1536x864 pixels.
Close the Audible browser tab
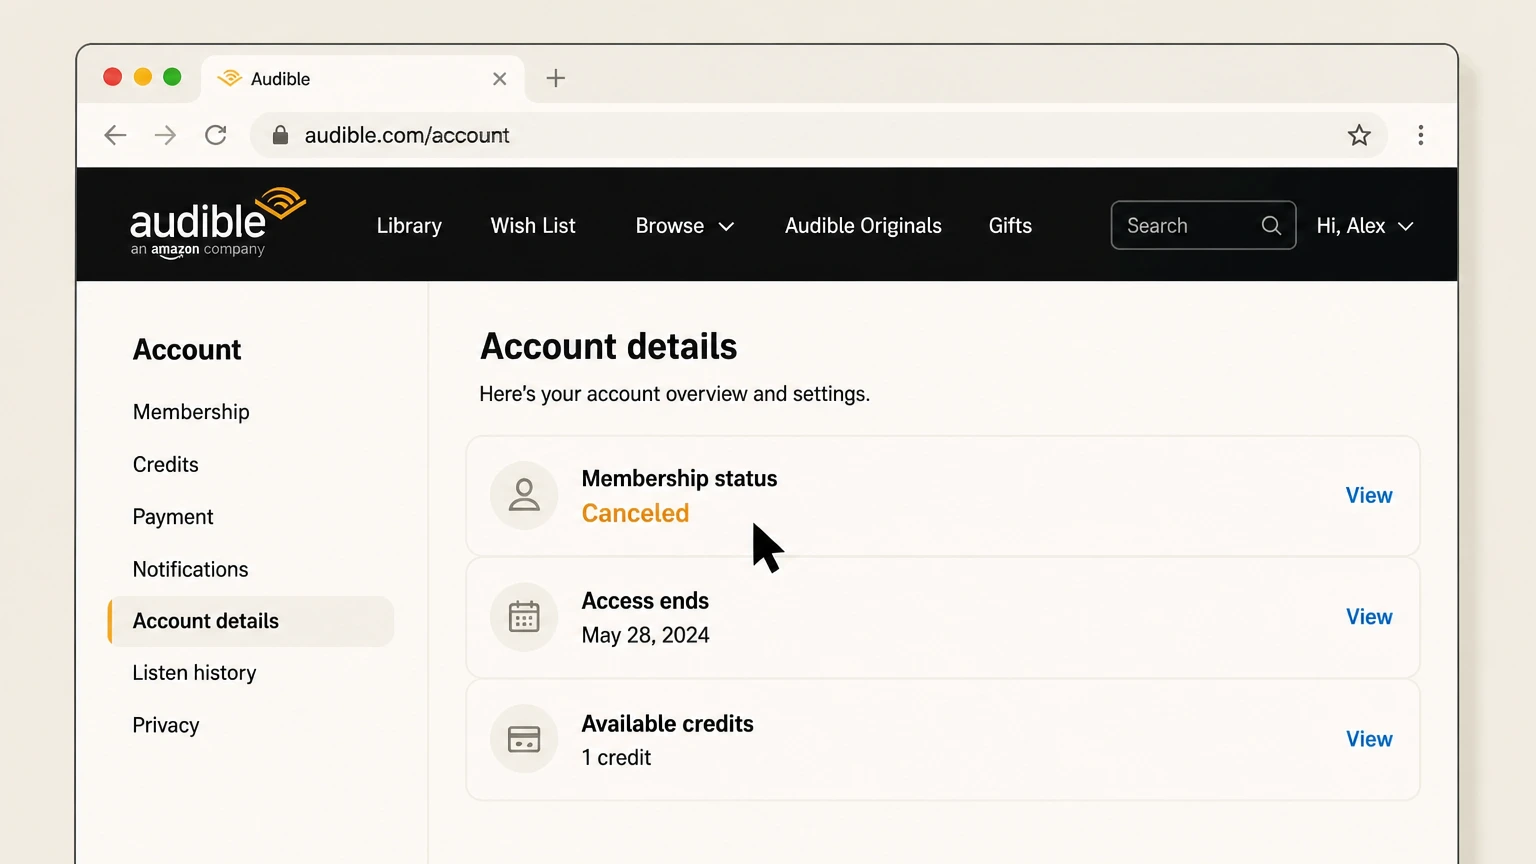pos(500,78)
